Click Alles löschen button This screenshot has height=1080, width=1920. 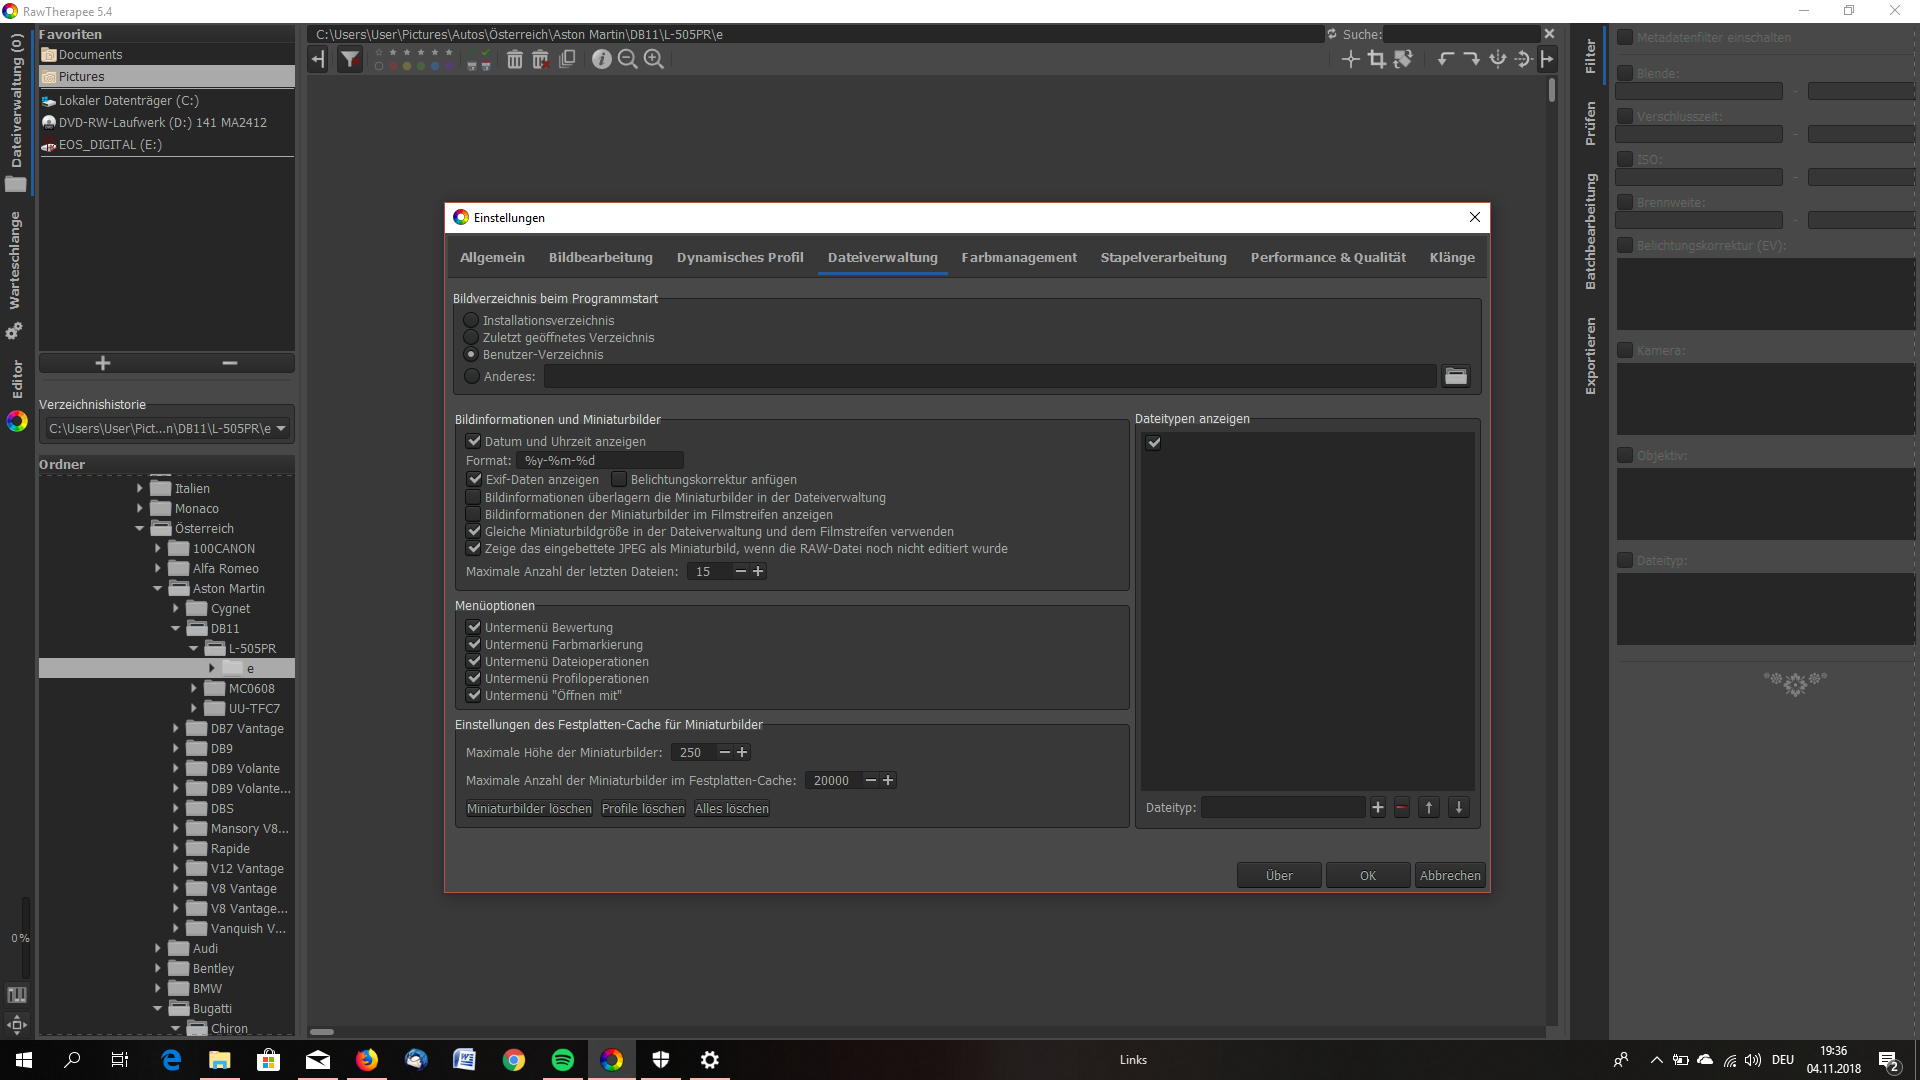pyautogui.click(x=732, y=808)
